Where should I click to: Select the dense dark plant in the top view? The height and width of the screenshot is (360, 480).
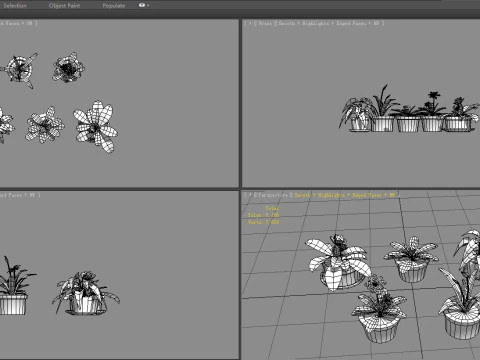[68, 68]
